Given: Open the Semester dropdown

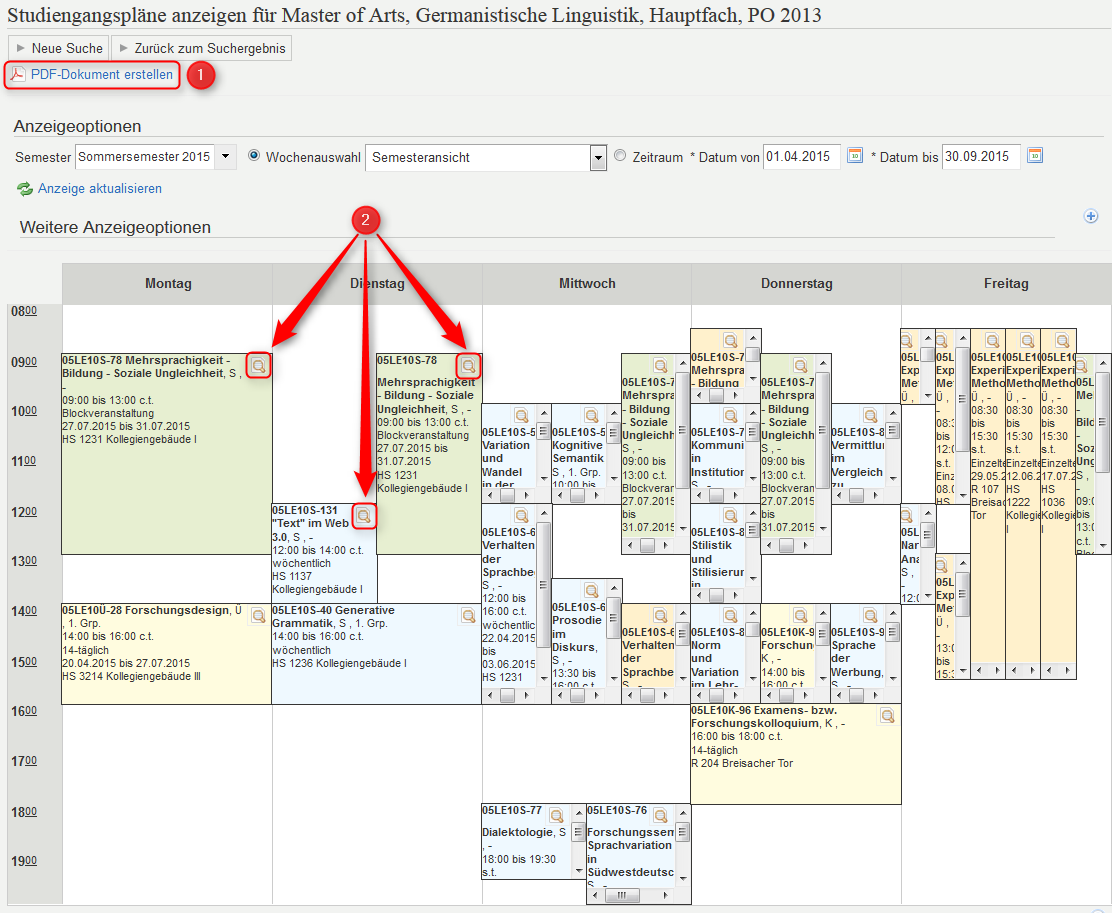Looking at the screenshot, I should coord(226,156).
